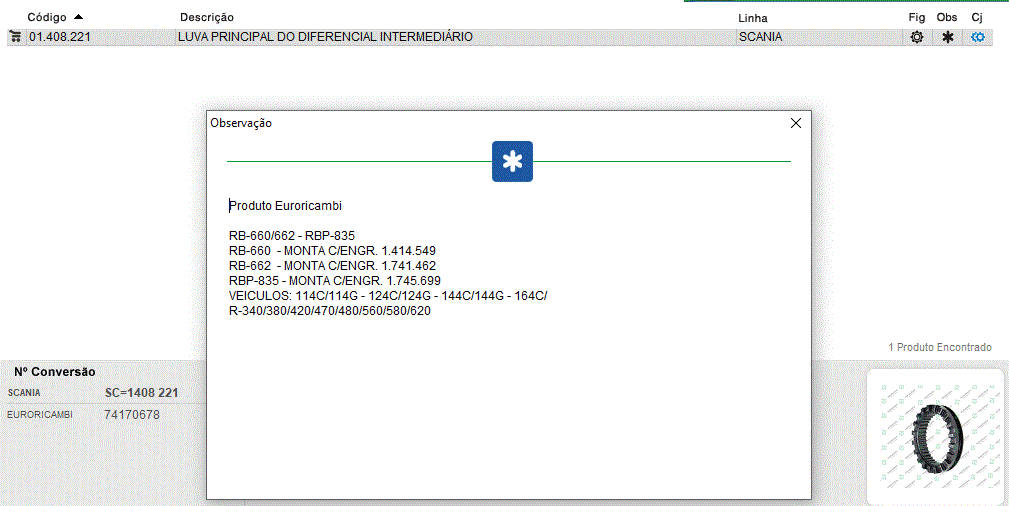The width and height of the screenshot is (1009, 506).
Task: Click the Obs column header
Action: tap(947, 18)
